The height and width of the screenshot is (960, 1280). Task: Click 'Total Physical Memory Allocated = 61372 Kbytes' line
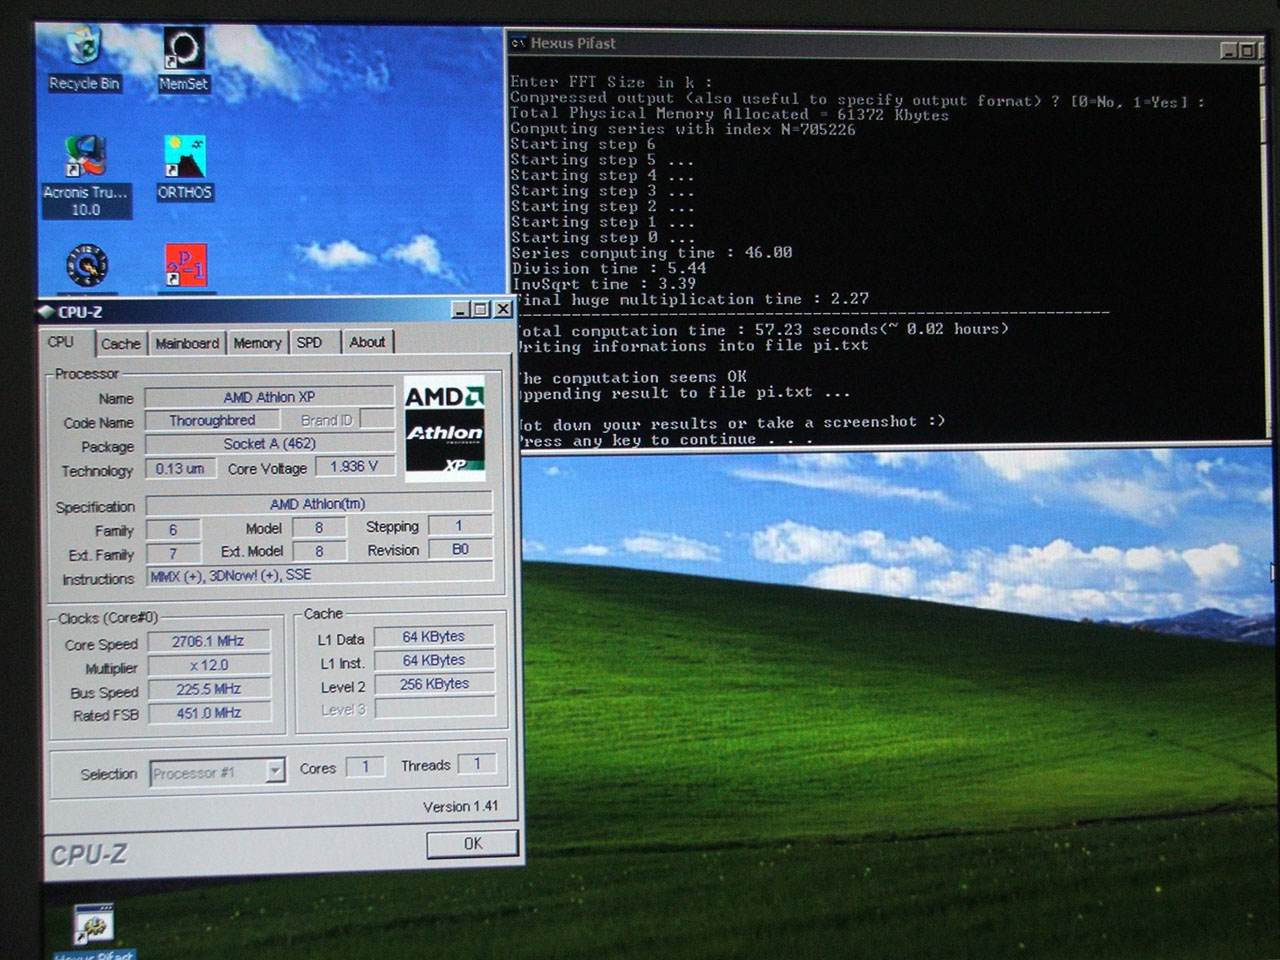pos(730,114)
